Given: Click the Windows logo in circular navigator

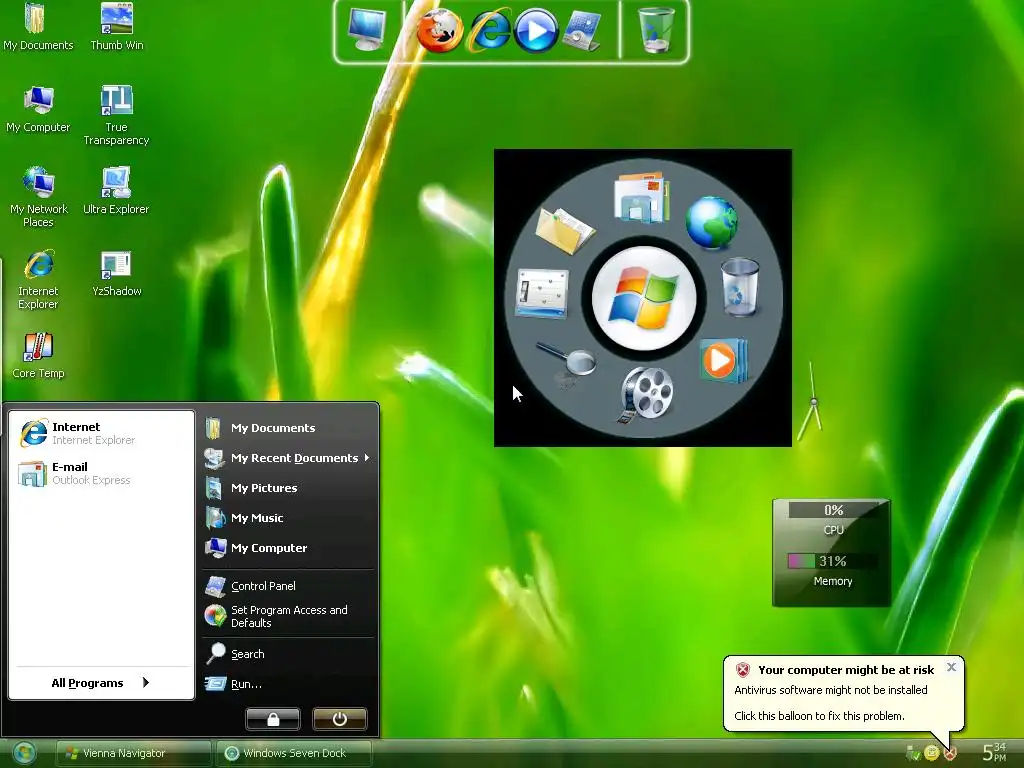Looking at the screenshot, I should 644,298.
